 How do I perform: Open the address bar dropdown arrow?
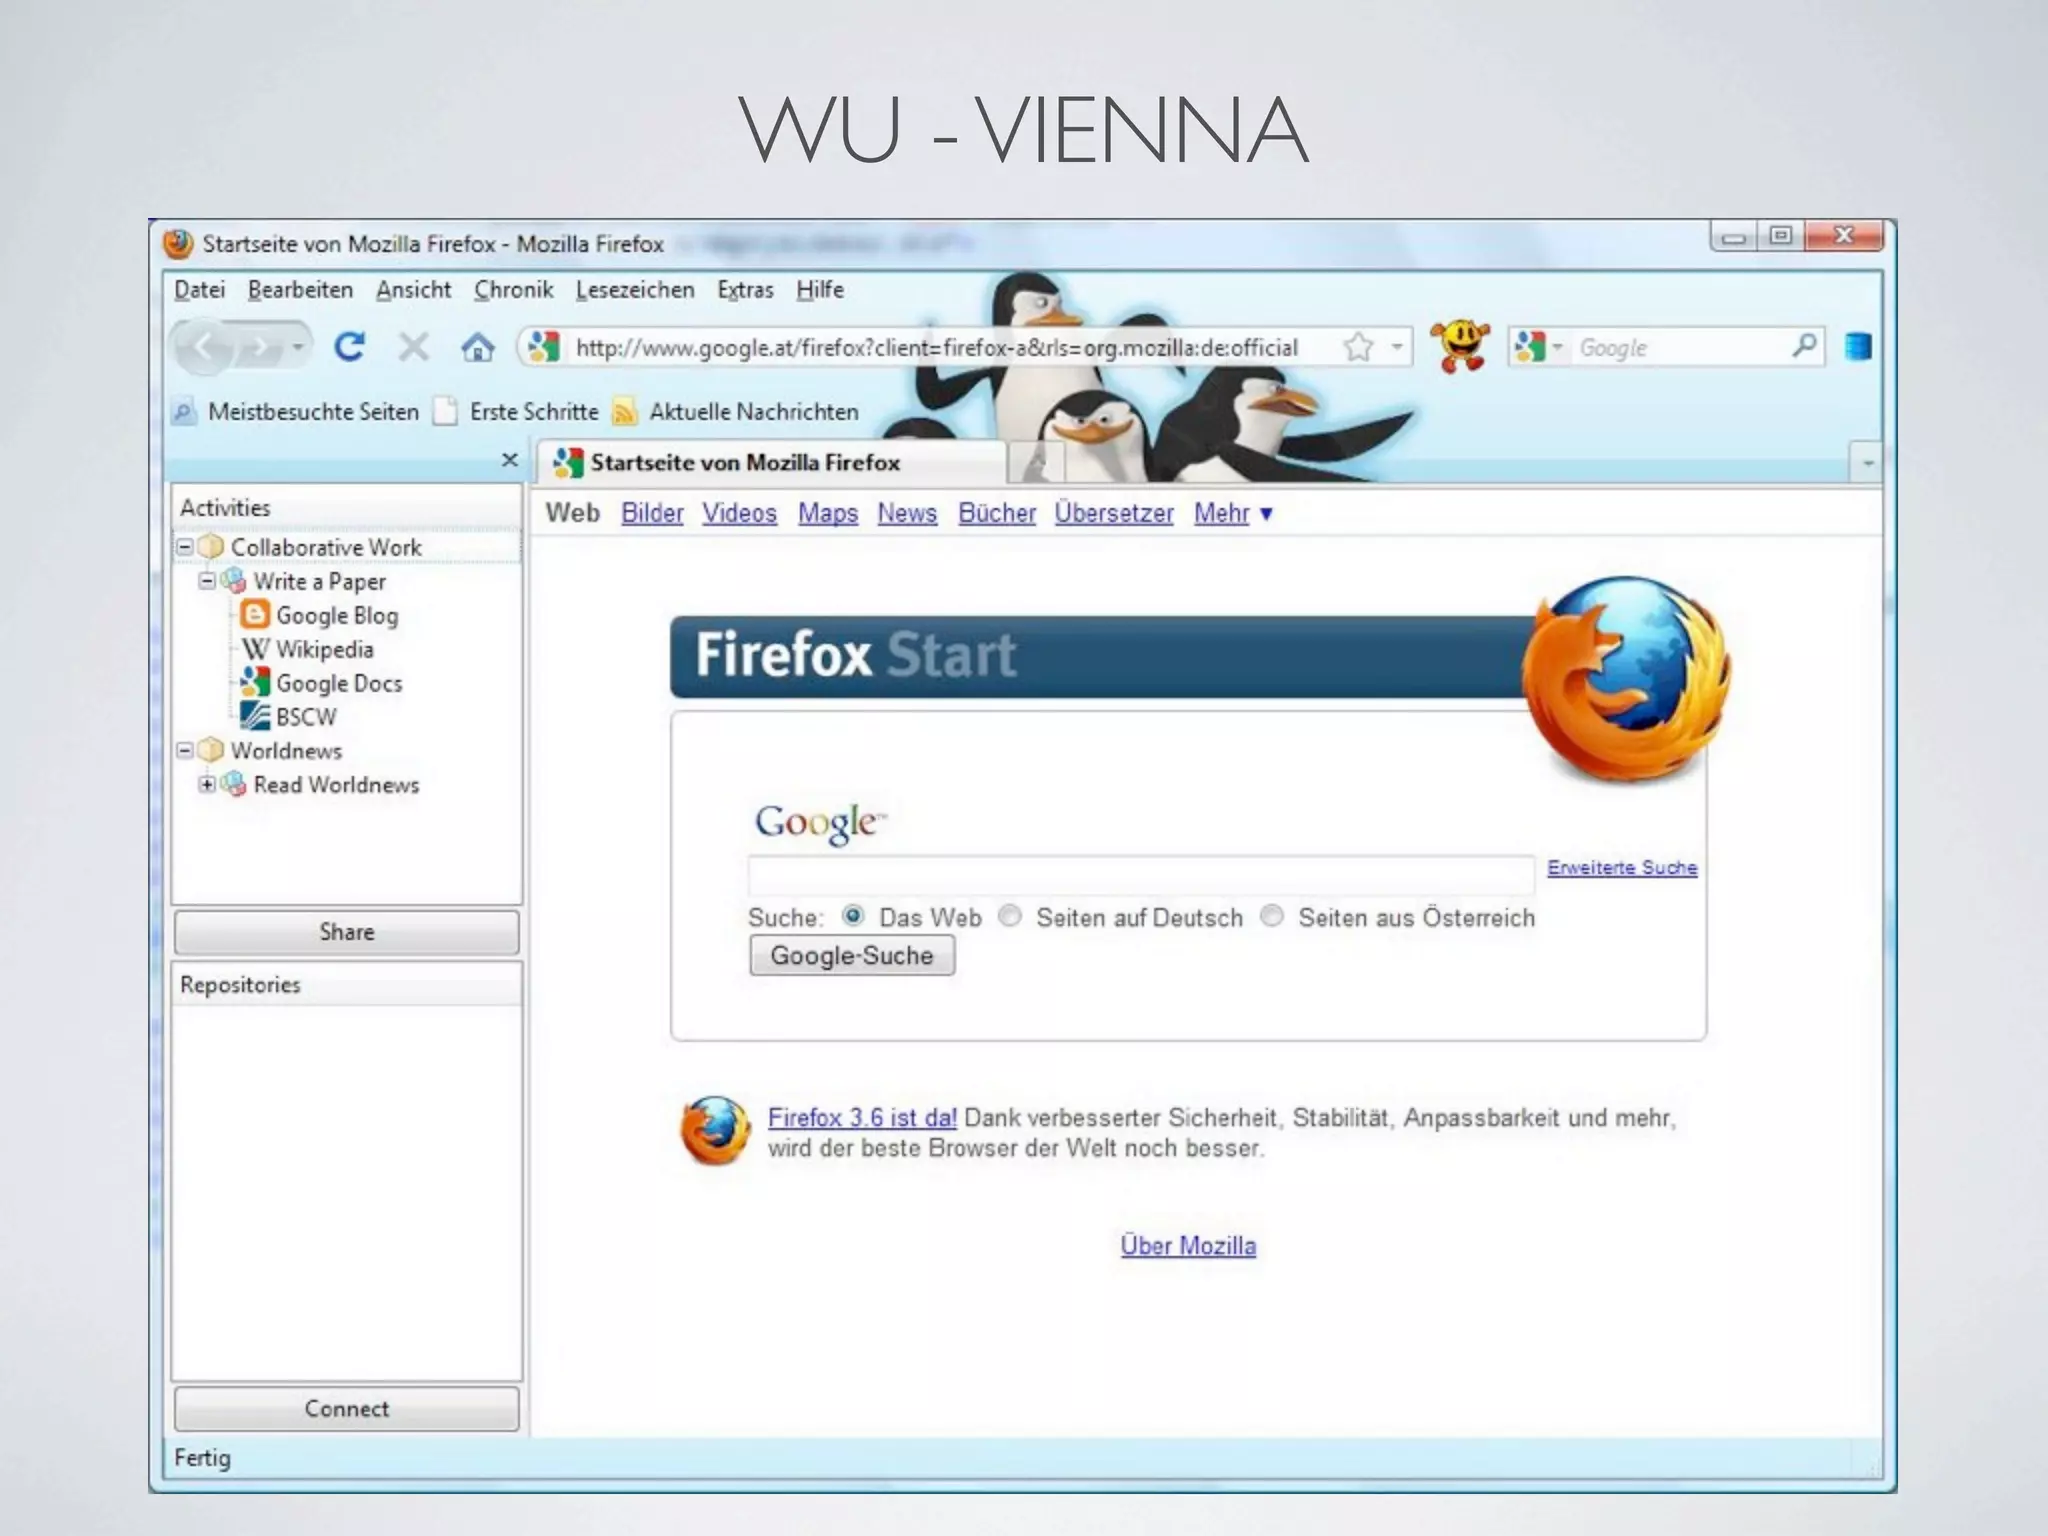click(1397, 347)
